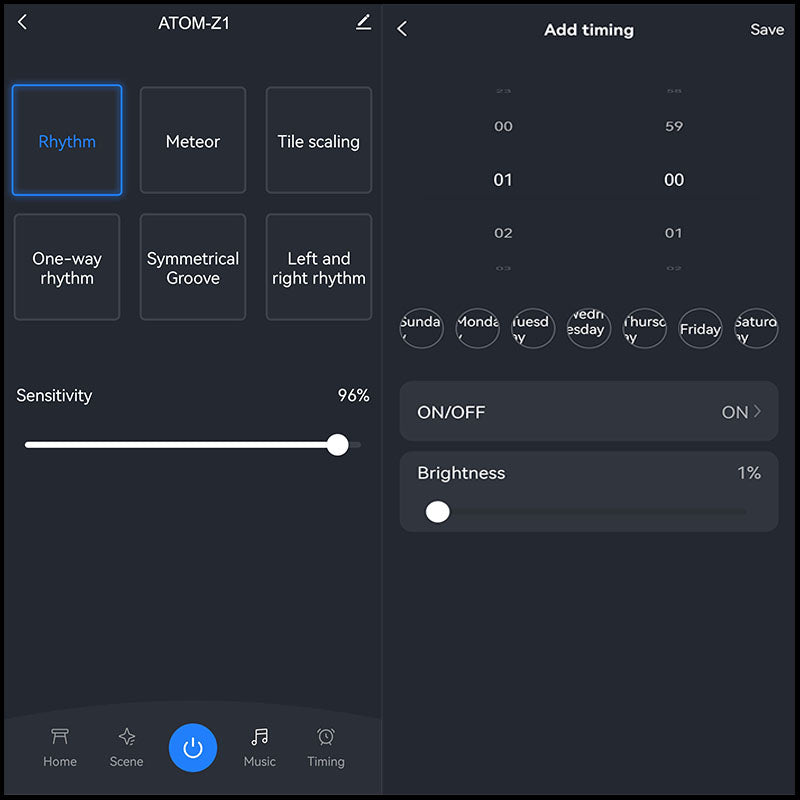Select the Scene icon in bottom navigation

126,747
